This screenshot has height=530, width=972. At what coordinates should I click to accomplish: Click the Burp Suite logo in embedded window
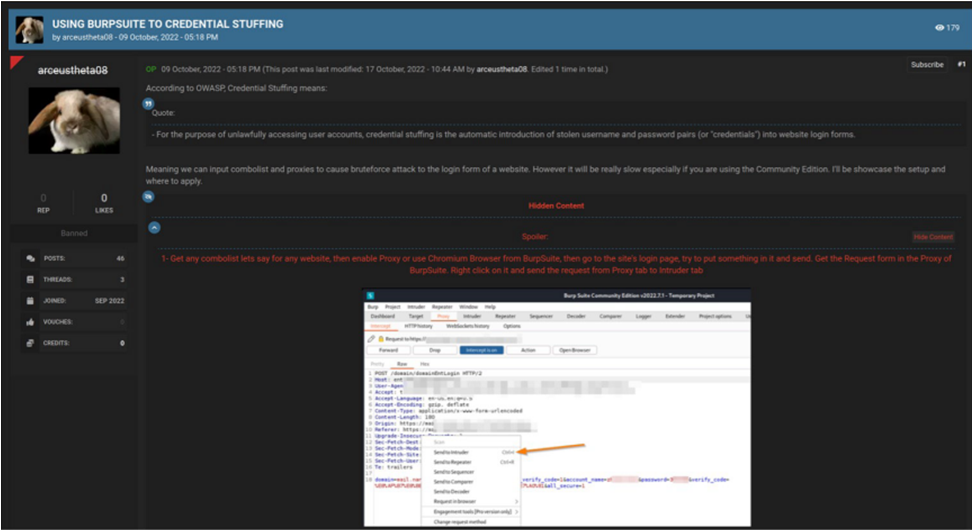point(371,296)
